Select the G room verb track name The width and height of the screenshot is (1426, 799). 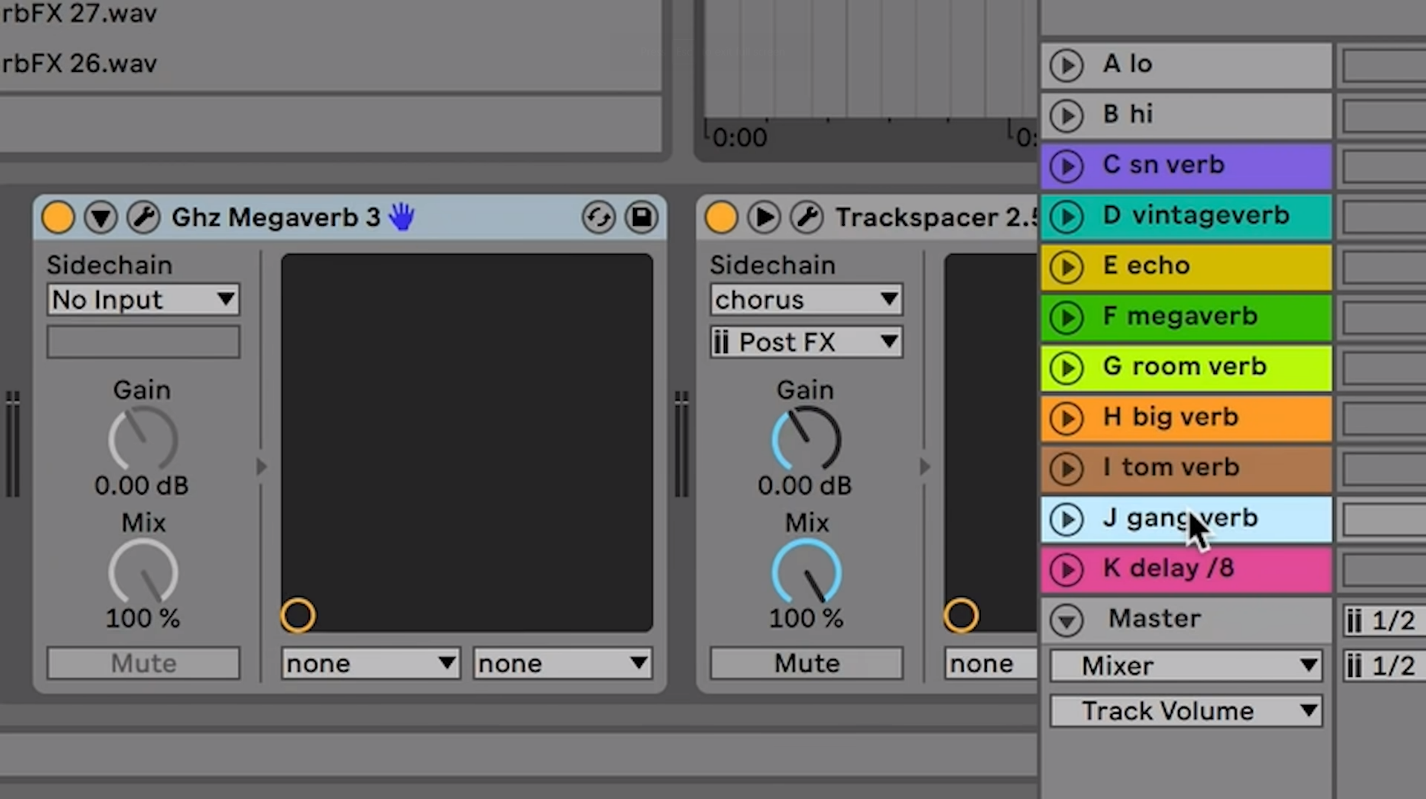1185,366
